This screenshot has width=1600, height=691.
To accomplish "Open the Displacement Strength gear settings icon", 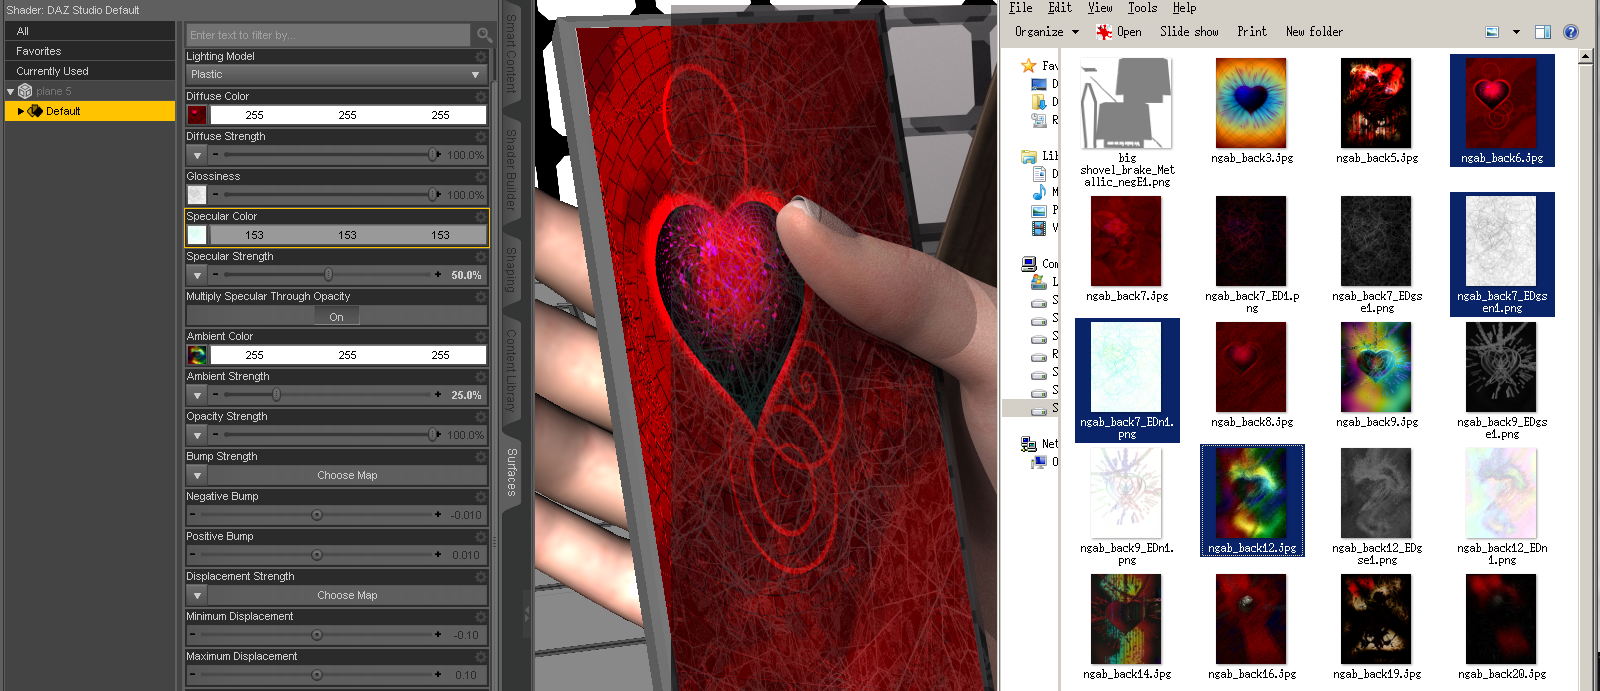I will tap(481, 577).
